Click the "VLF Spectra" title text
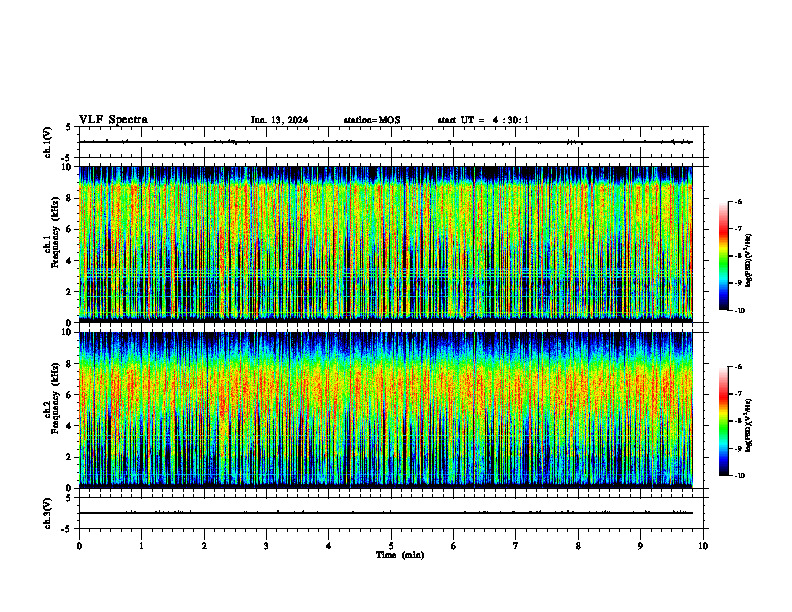Screen dimensions: 792x612 [113, 120]
